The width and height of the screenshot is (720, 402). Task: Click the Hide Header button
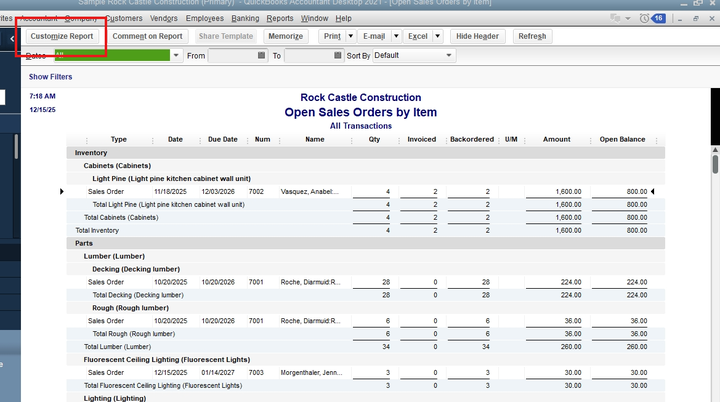click(x=478, y=36)
